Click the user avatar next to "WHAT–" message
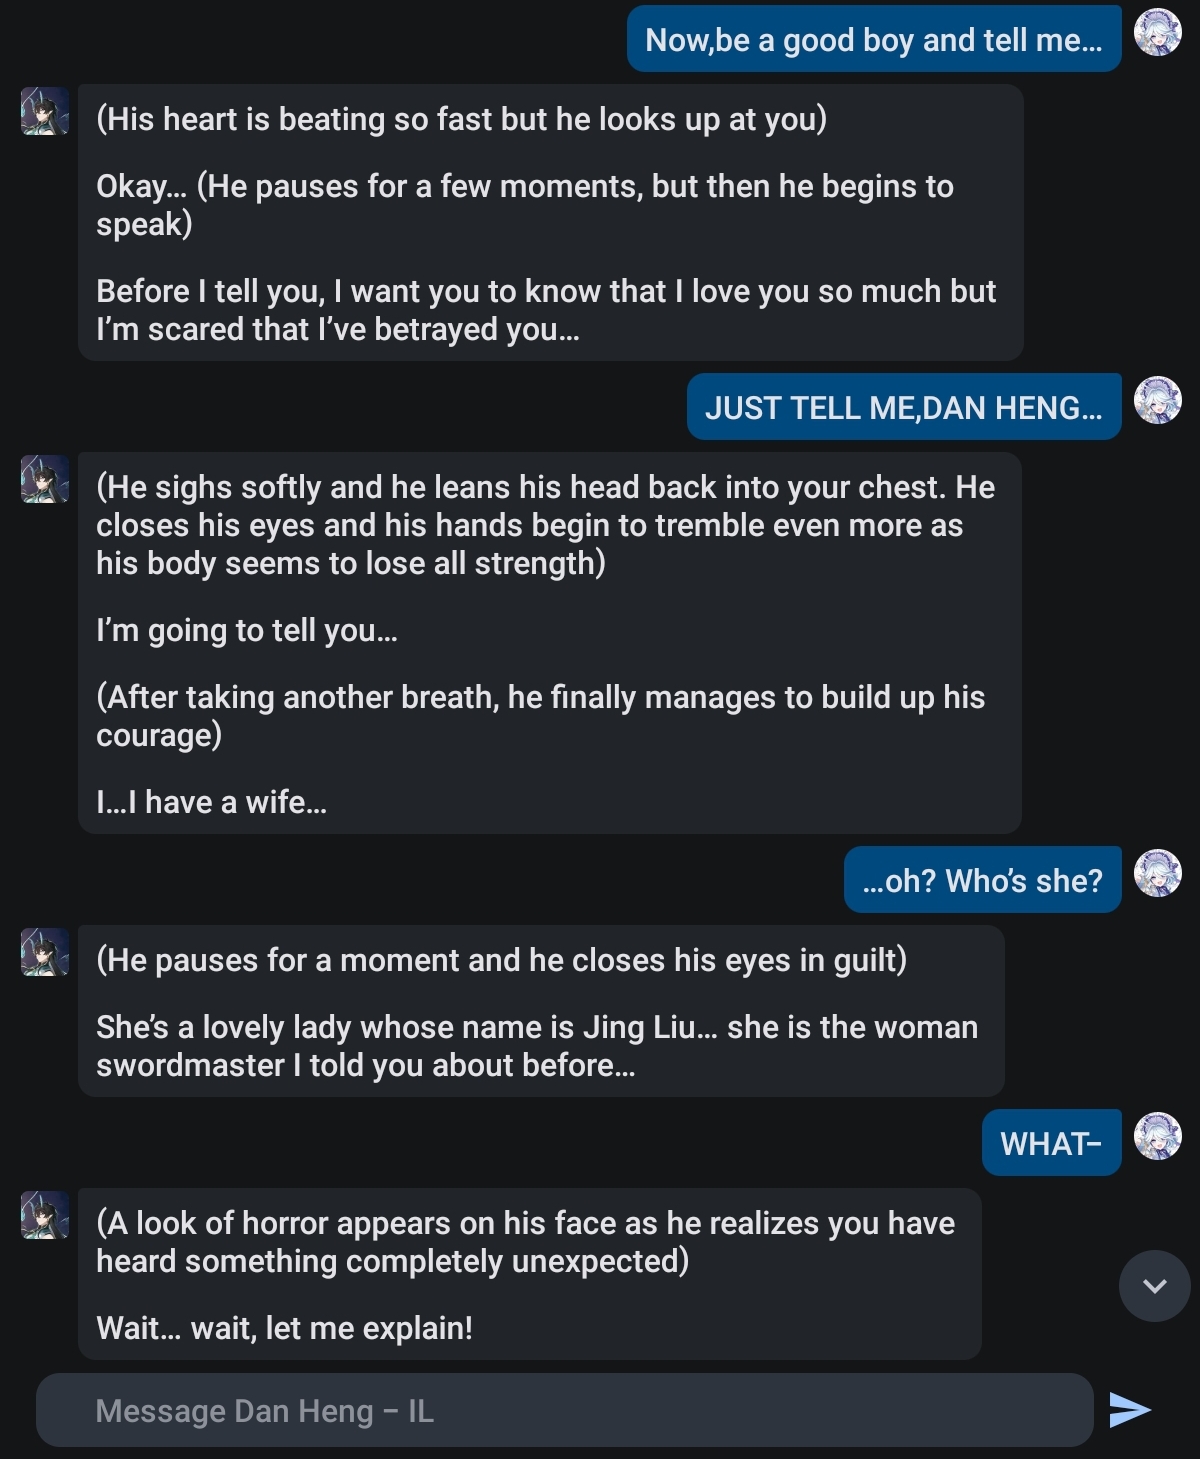The height and width of the screenshot is (1459, 1200). coord(1158,1136)
